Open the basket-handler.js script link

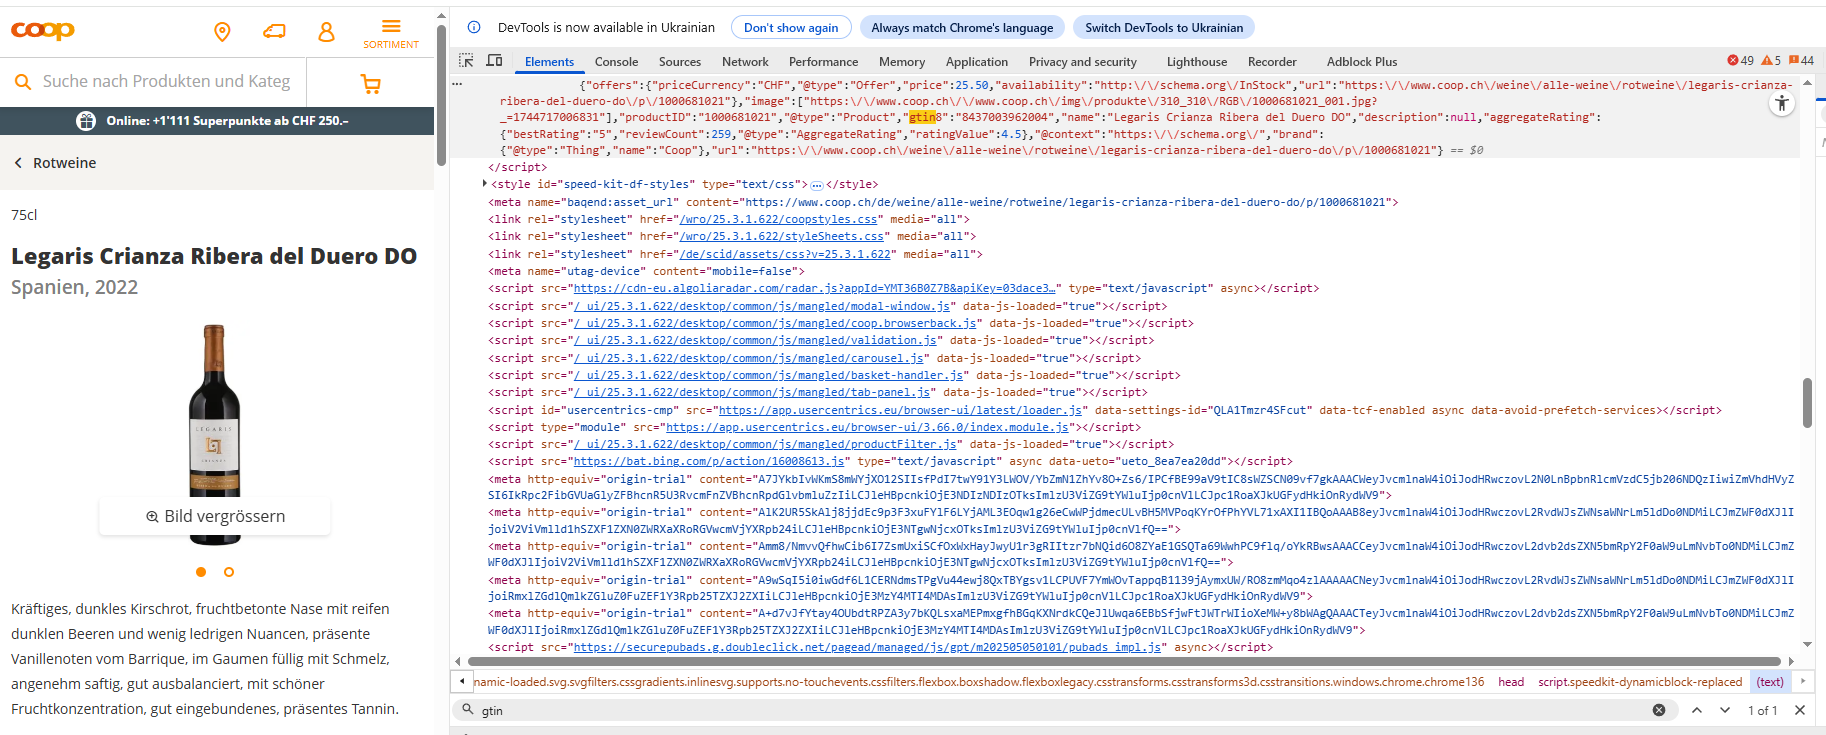tap(769, 375)
